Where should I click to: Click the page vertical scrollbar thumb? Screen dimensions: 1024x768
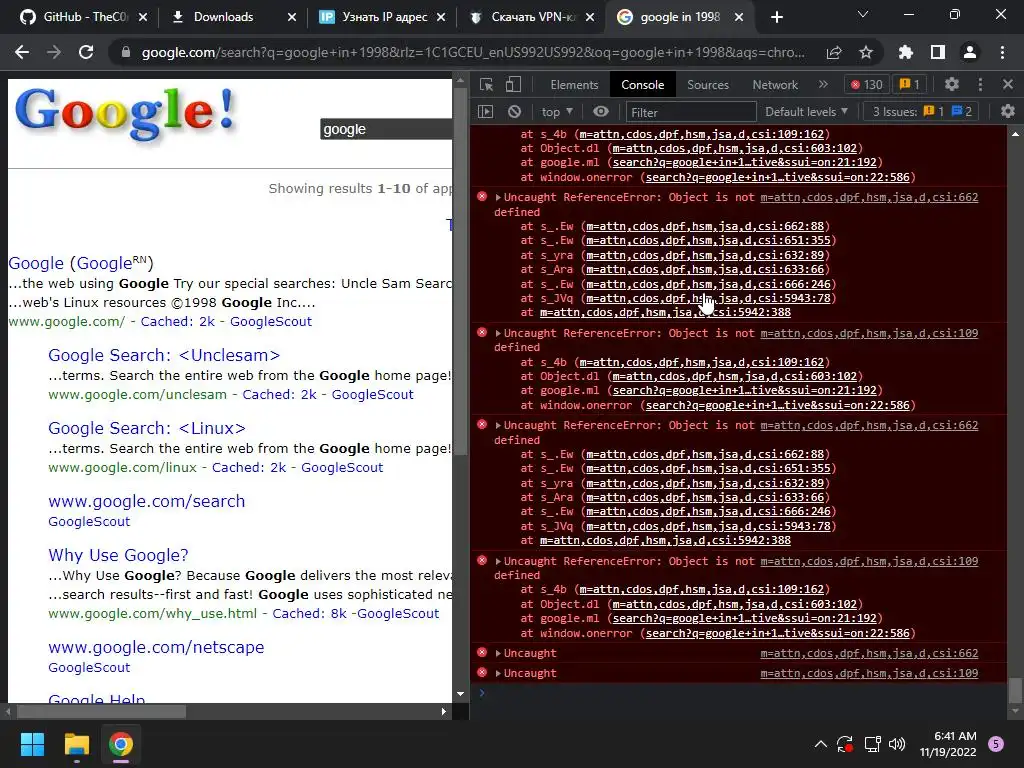[x=460, y=273]
